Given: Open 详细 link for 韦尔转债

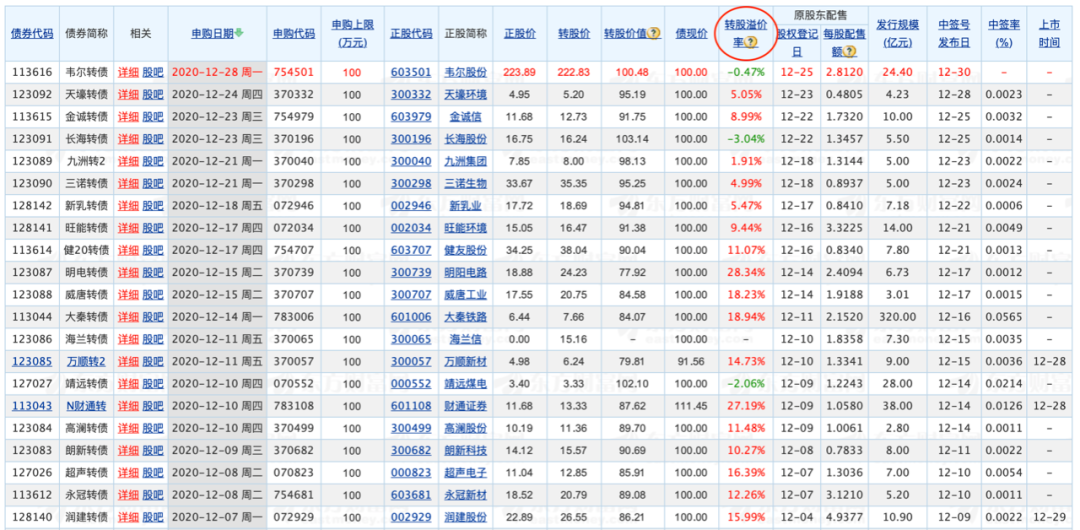Looking at the screenshot, I should [x=128, y=72].
